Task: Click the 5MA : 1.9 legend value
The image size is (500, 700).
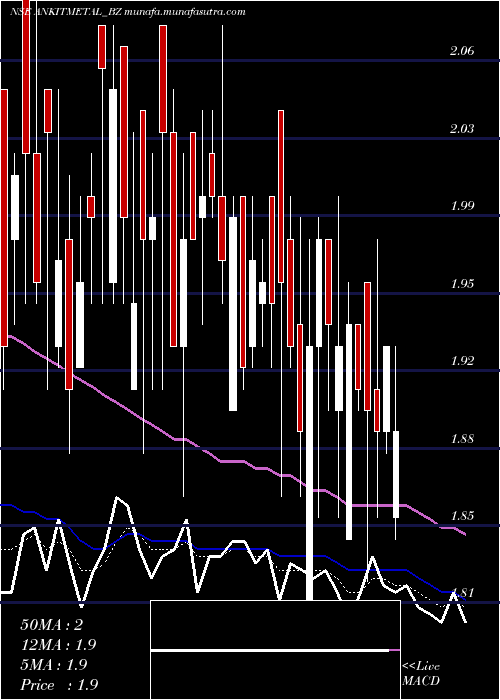Action: tap(54, 665)
